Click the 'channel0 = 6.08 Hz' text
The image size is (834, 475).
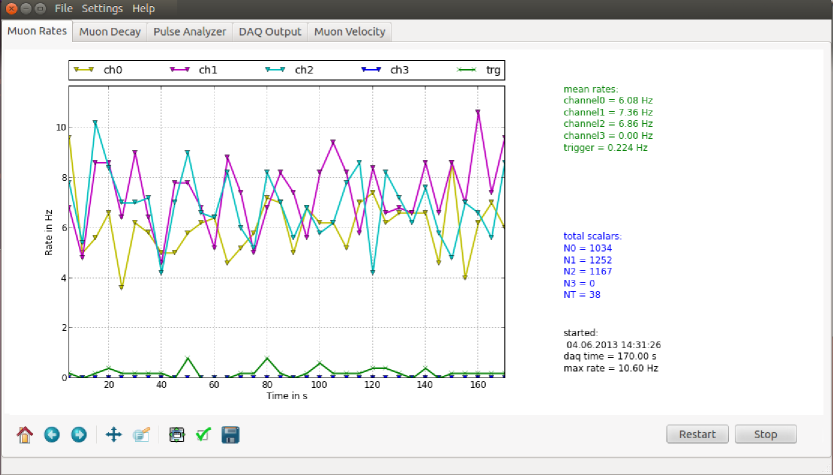tap(608, 101)
